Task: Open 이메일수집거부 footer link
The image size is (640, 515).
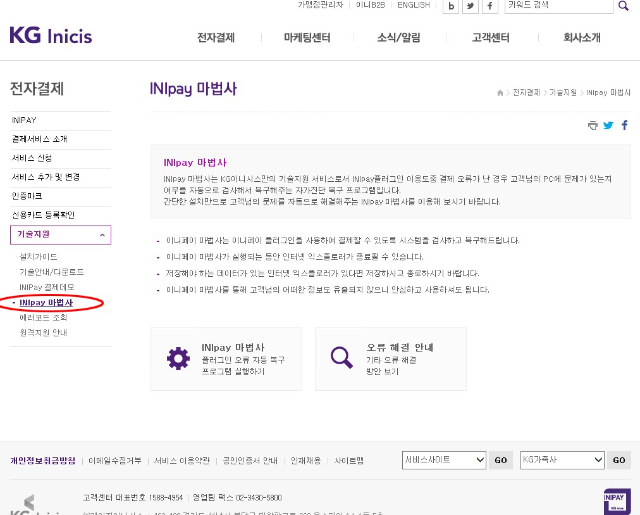Action: pos(115,461)
